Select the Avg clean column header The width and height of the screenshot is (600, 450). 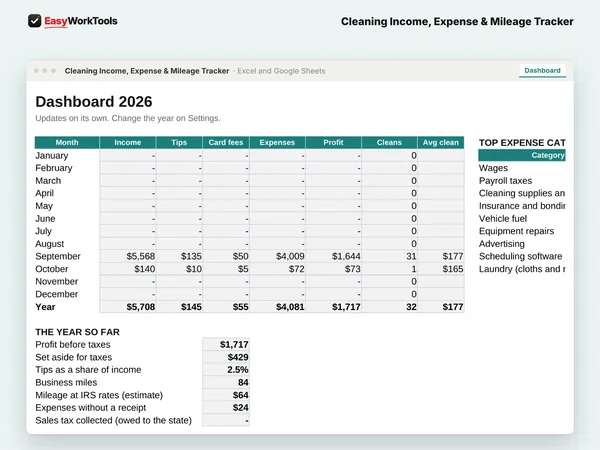441,142
